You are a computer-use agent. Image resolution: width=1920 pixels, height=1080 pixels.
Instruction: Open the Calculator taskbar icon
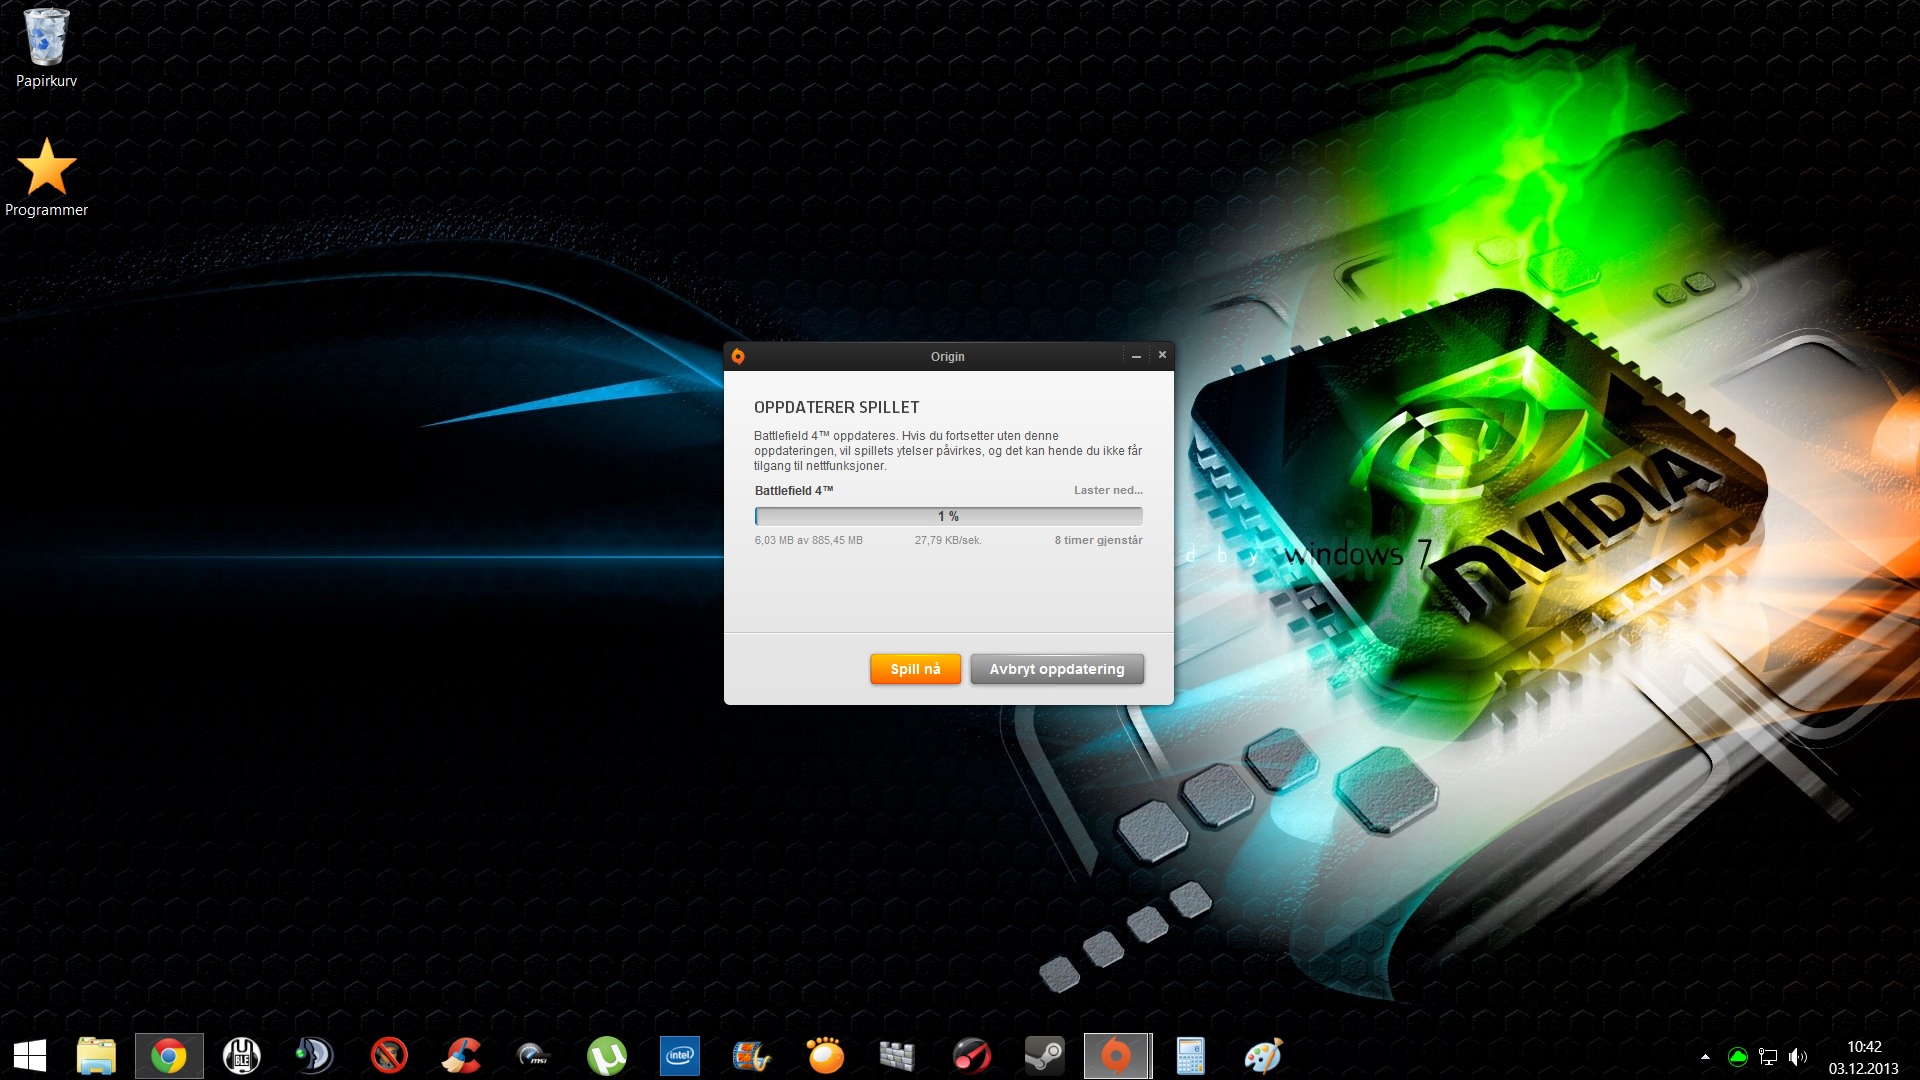point(1190,1056)
